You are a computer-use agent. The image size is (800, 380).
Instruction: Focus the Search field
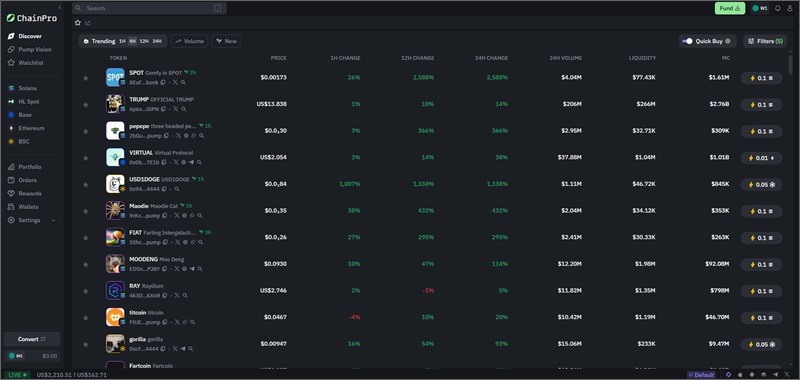pyautogui.click(x=149, y=8)
